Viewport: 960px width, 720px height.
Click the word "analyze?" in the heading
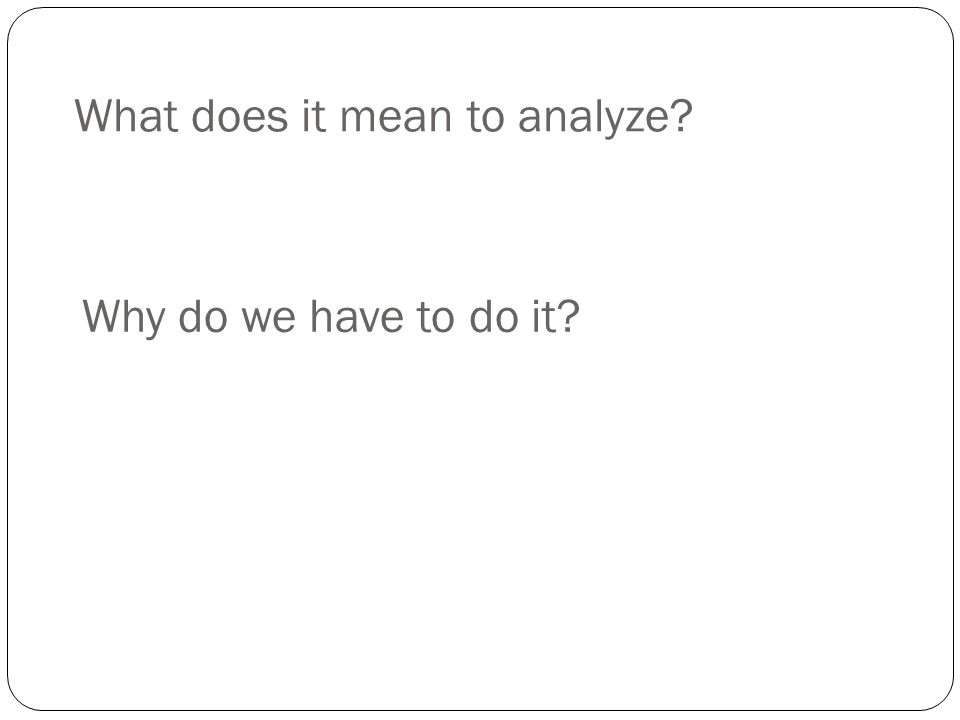pyautogui.click(x=605, y=117)
